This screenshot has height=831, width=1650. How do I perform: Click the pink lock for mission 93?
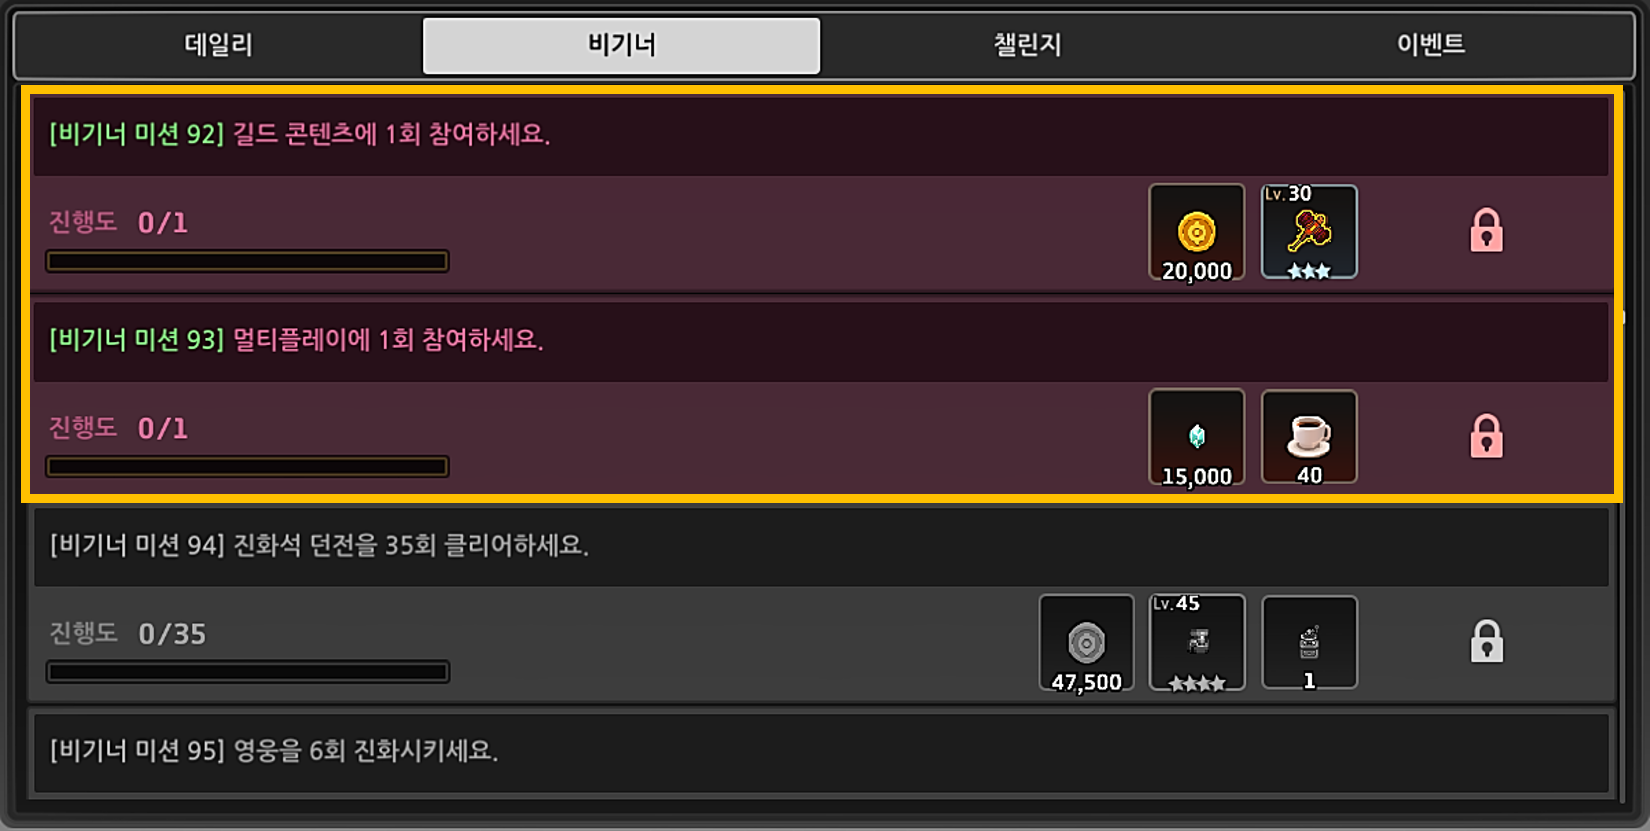(x=1486, y=436)
